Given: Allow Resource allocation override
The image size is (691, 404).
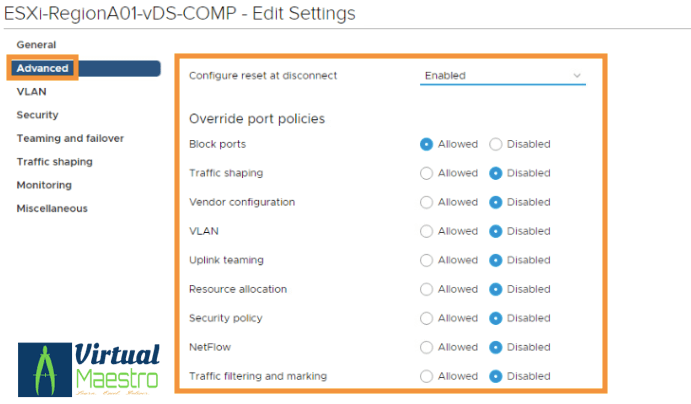Looking at the screenshot, I should click(x=427, y=289).
